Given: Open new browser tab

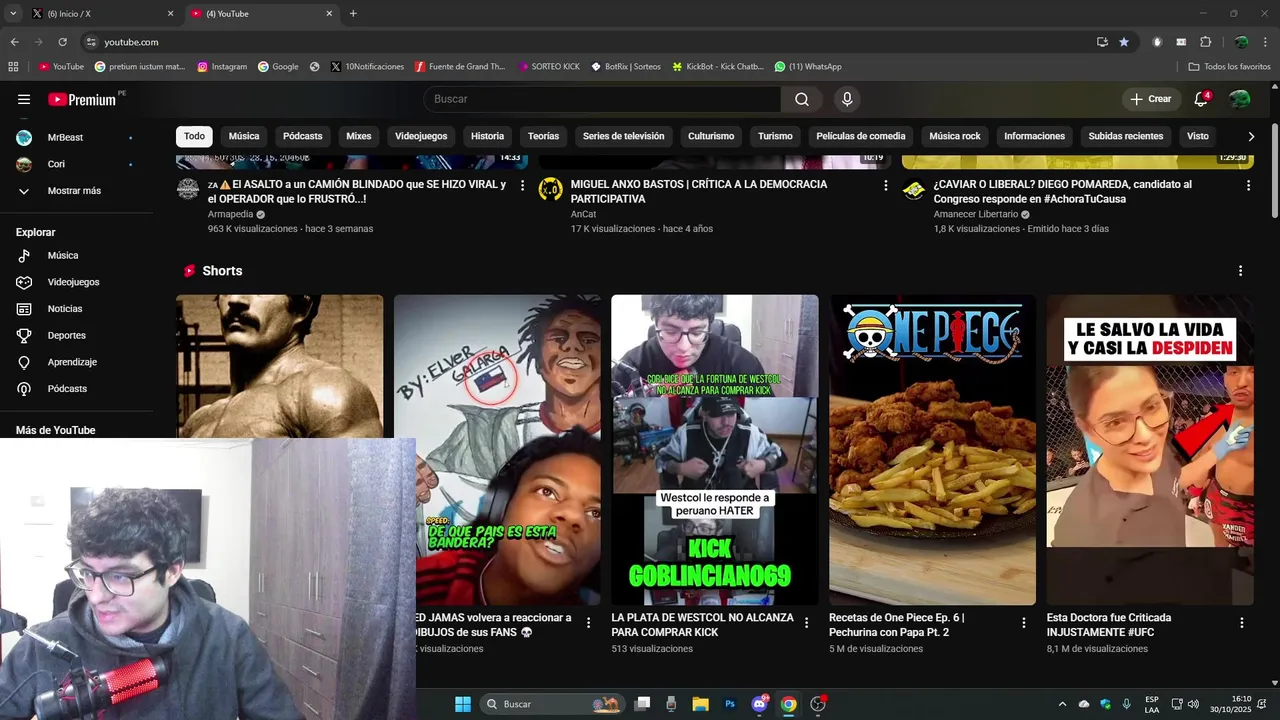Looking at the screenshot, I should click(353, 14).
